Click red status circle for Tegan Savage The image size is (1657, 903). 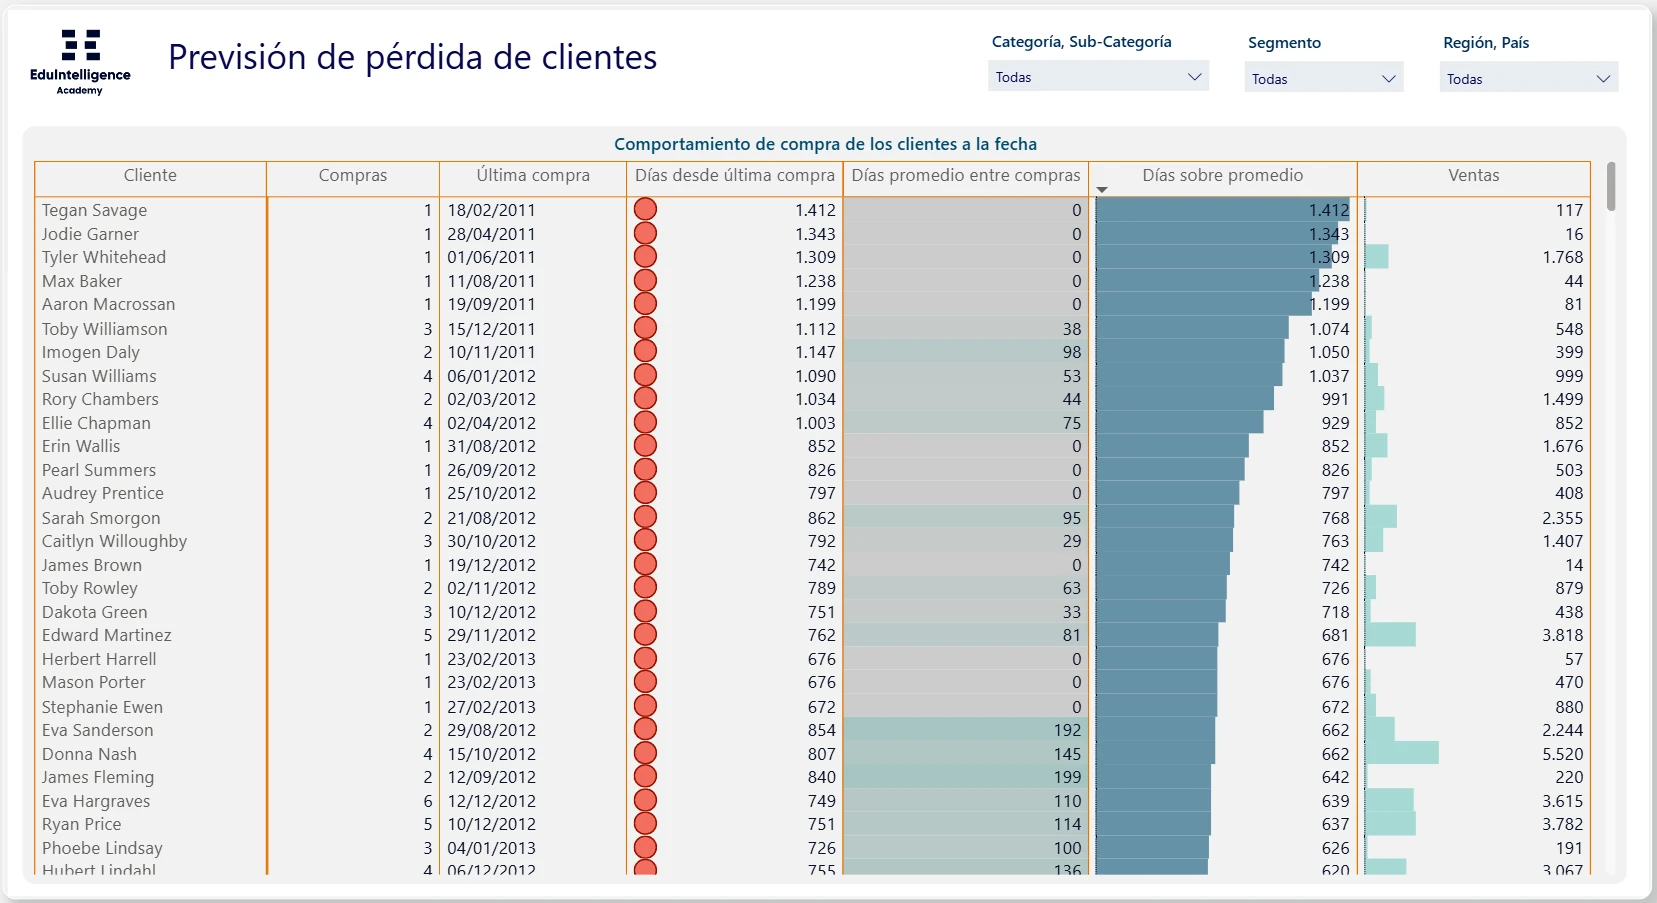(x=646, y=210)
